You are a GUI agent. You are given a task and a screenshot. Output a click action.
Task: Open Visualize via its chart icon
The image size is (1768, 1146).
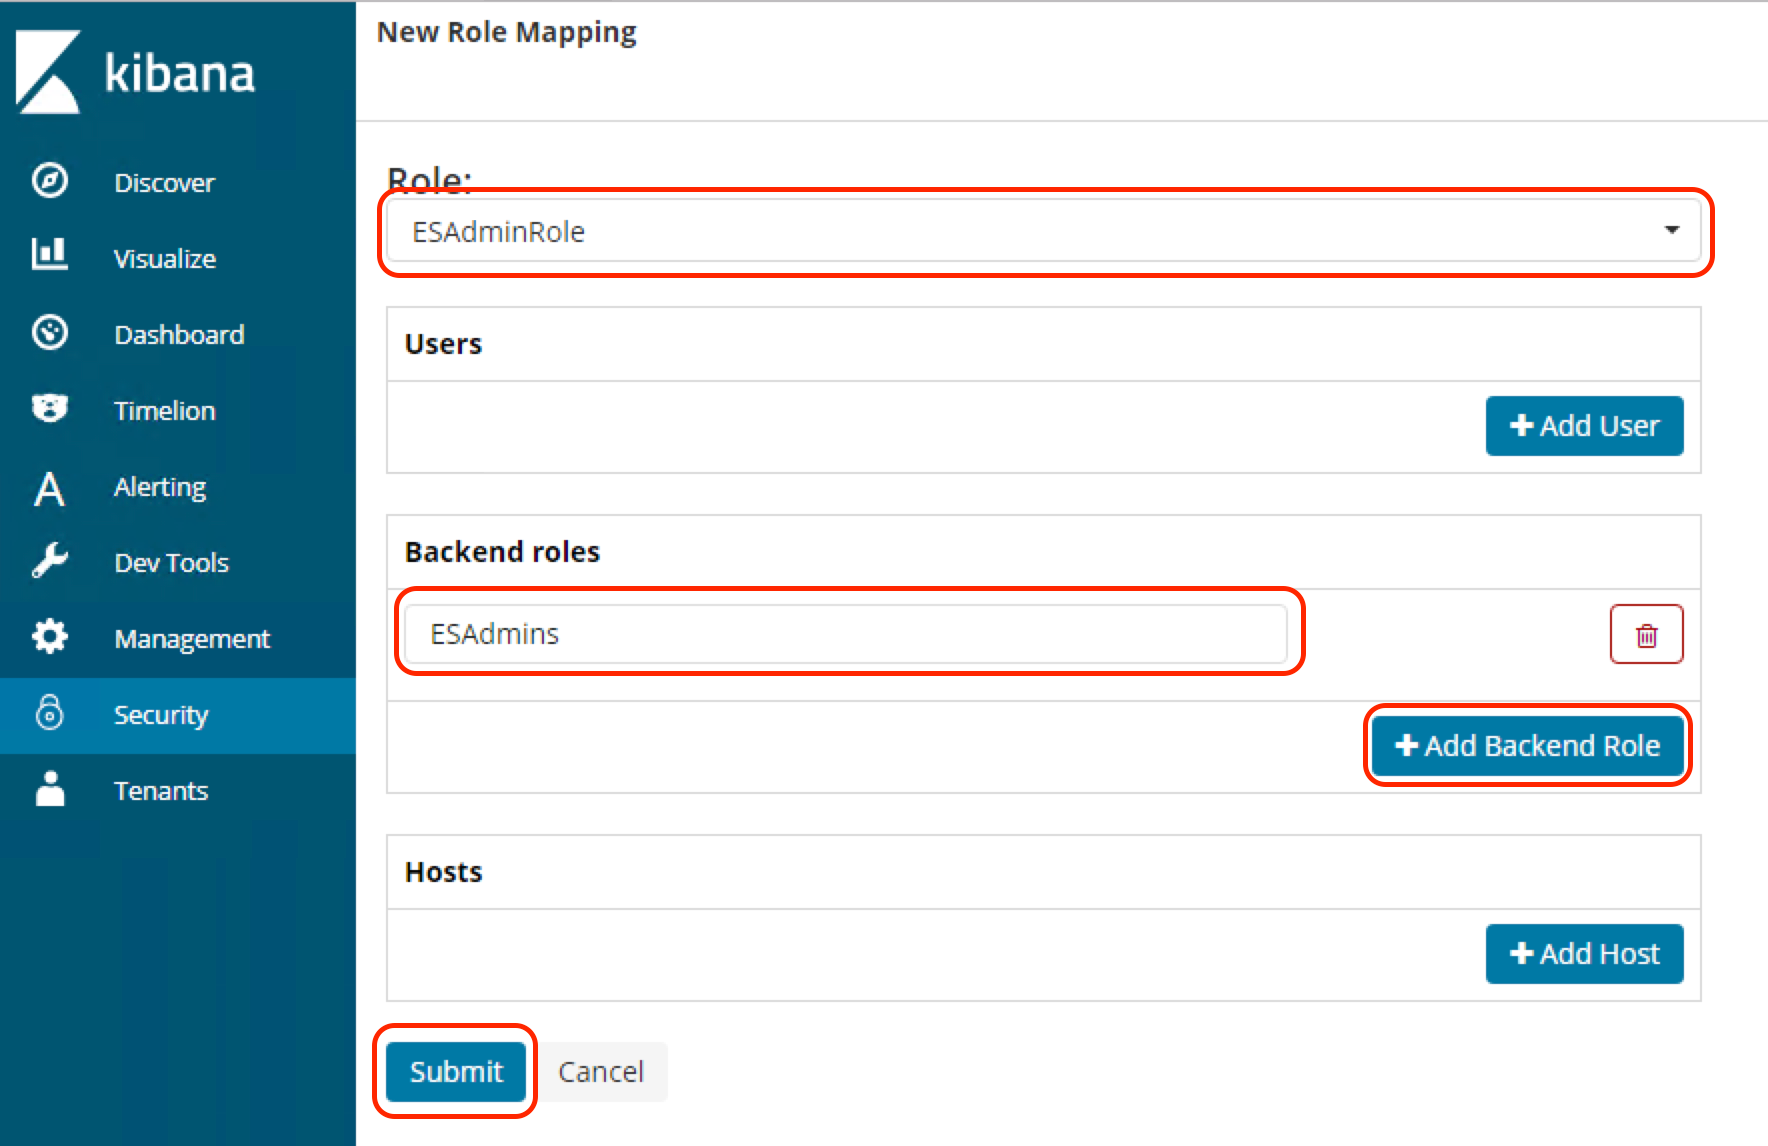(49, 256)
